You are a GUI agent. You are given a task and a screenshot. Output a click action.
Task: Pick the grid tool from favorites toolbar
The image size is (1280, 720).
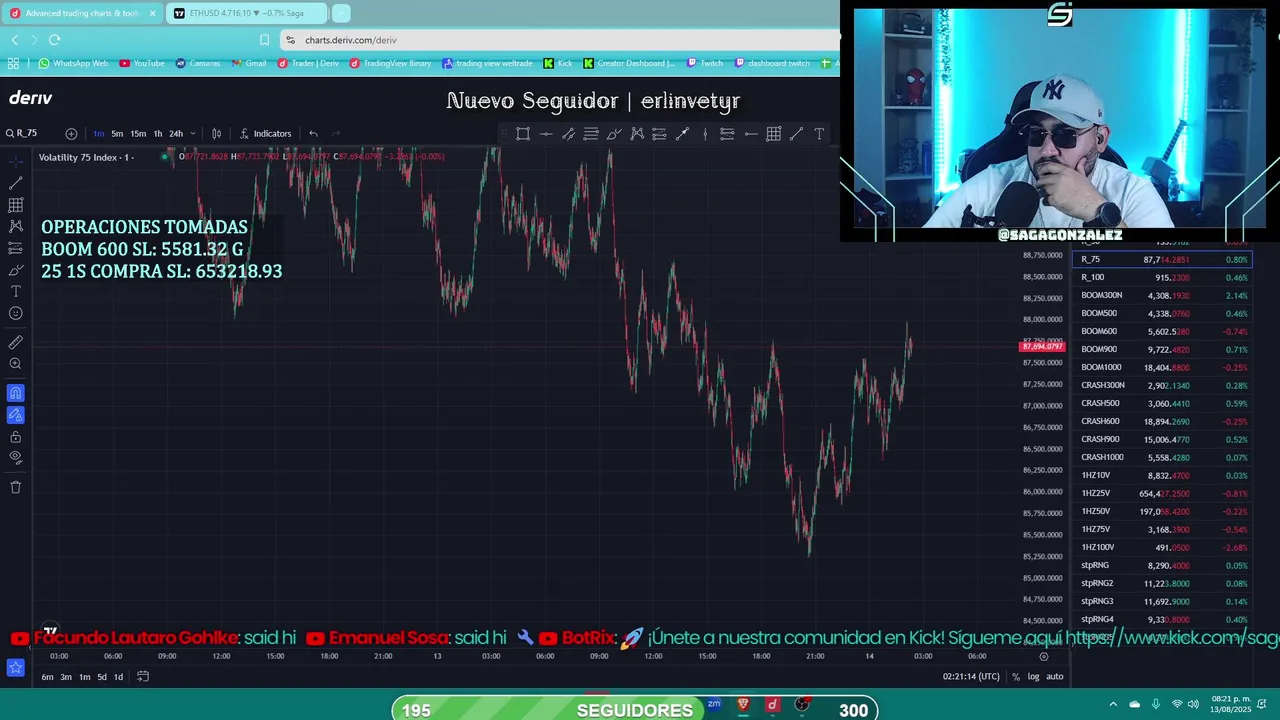tap(774, 134)
